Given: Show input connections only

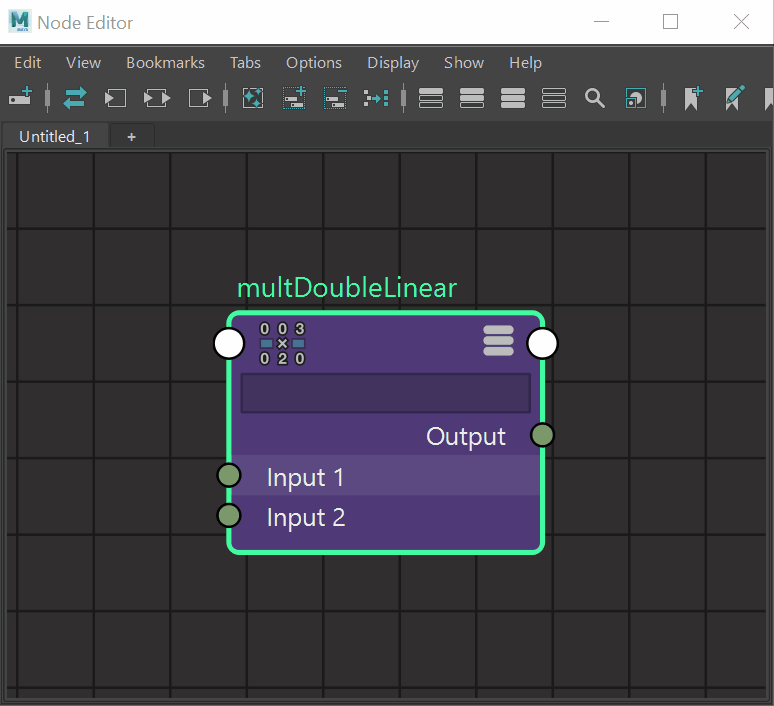Looking at the screenshot, I should click(x=116, y=98).
